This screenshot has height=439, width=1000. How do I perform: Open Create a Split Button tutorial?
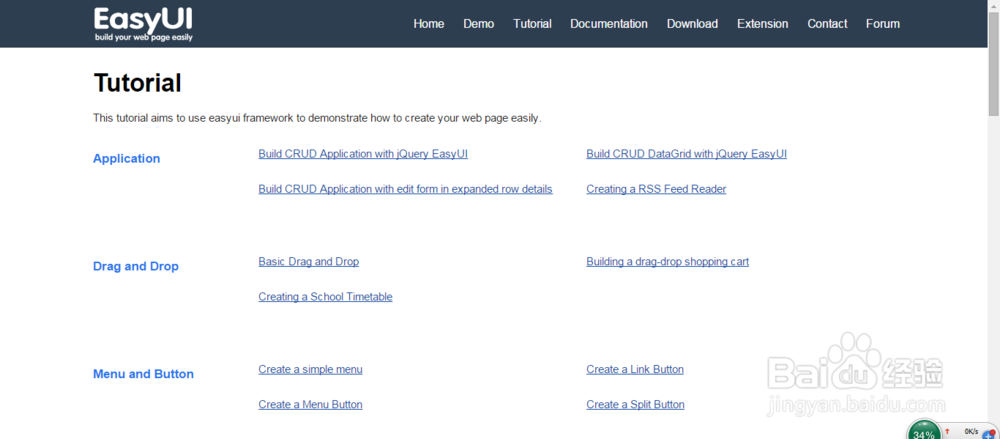point(635,405)
